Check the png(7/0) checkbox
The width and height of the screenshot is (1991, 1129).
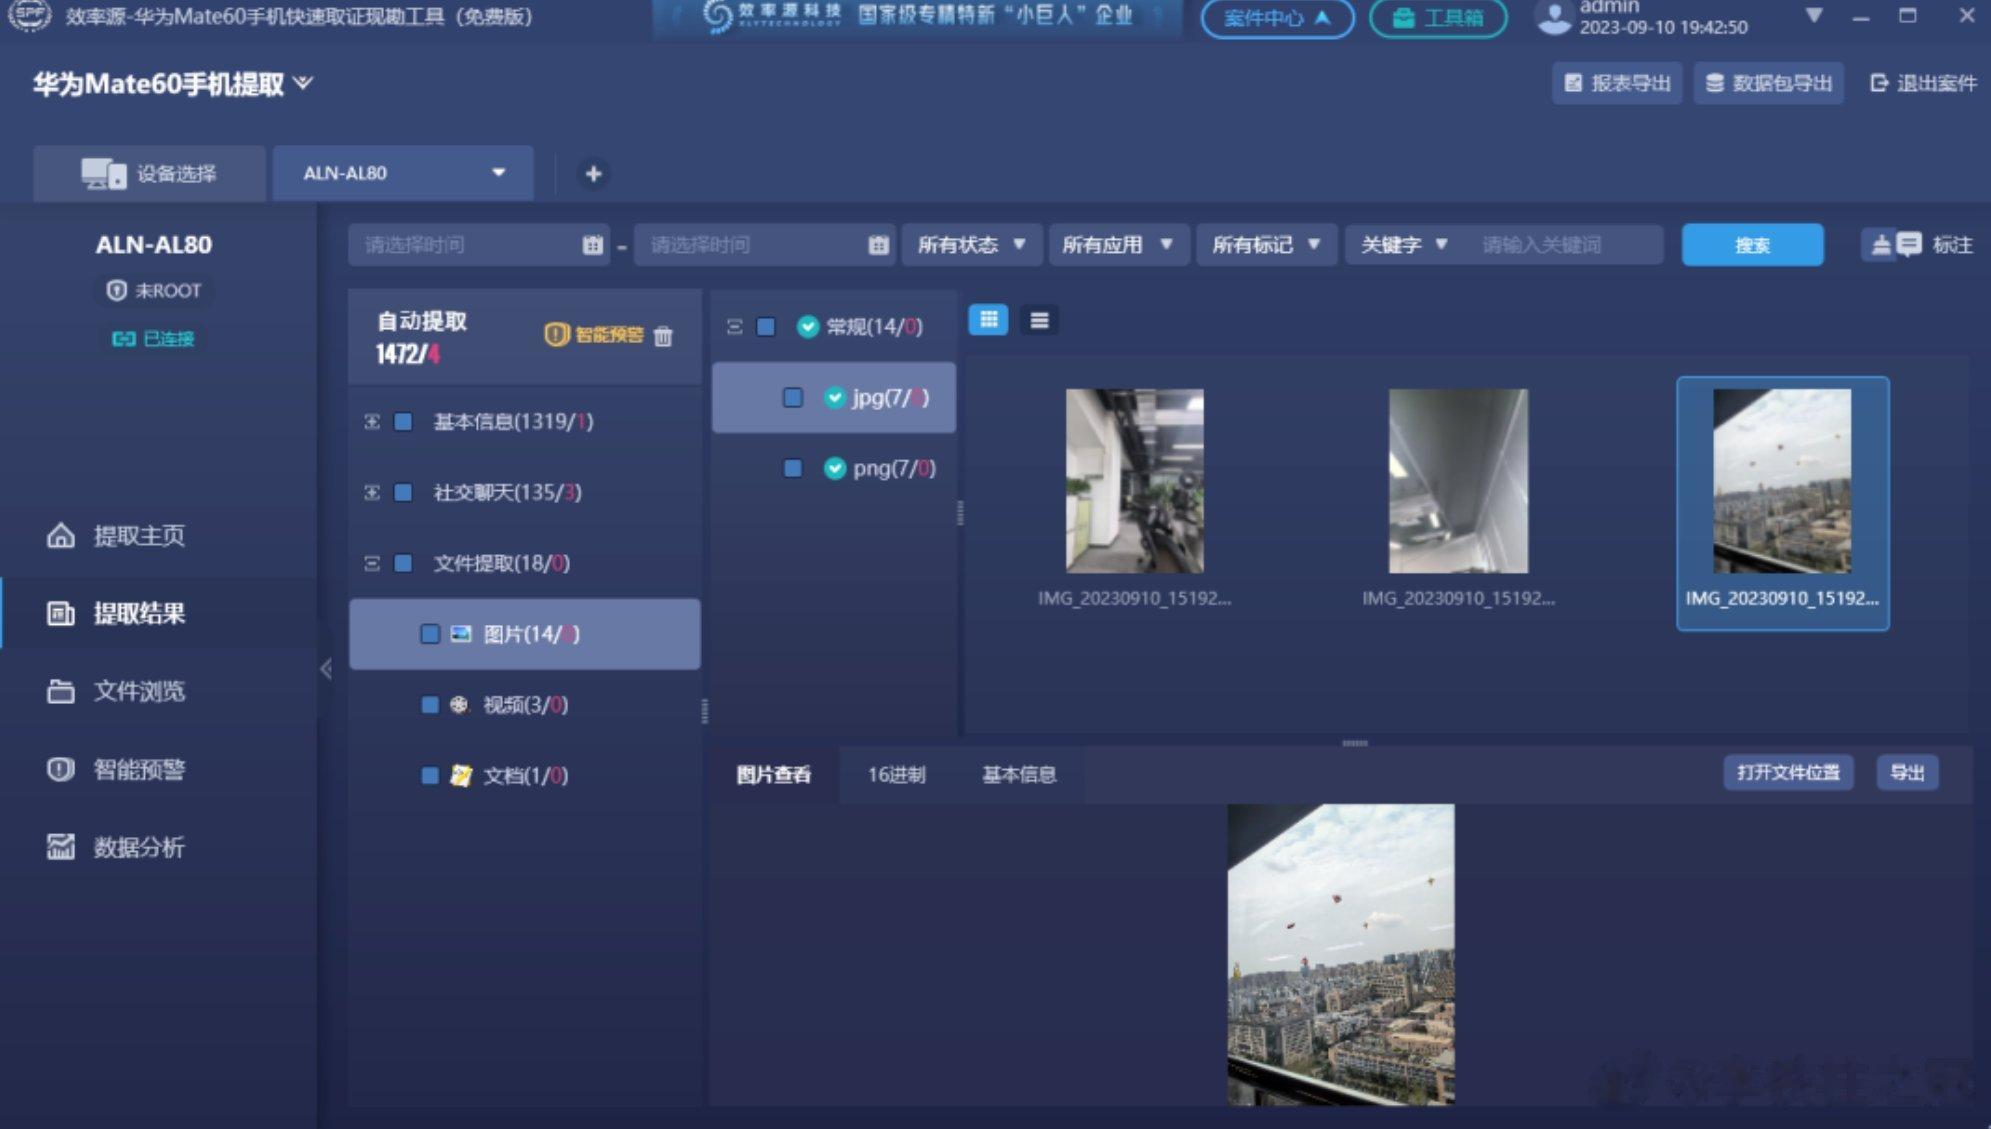pyautogui.click(x=793, y=468)
